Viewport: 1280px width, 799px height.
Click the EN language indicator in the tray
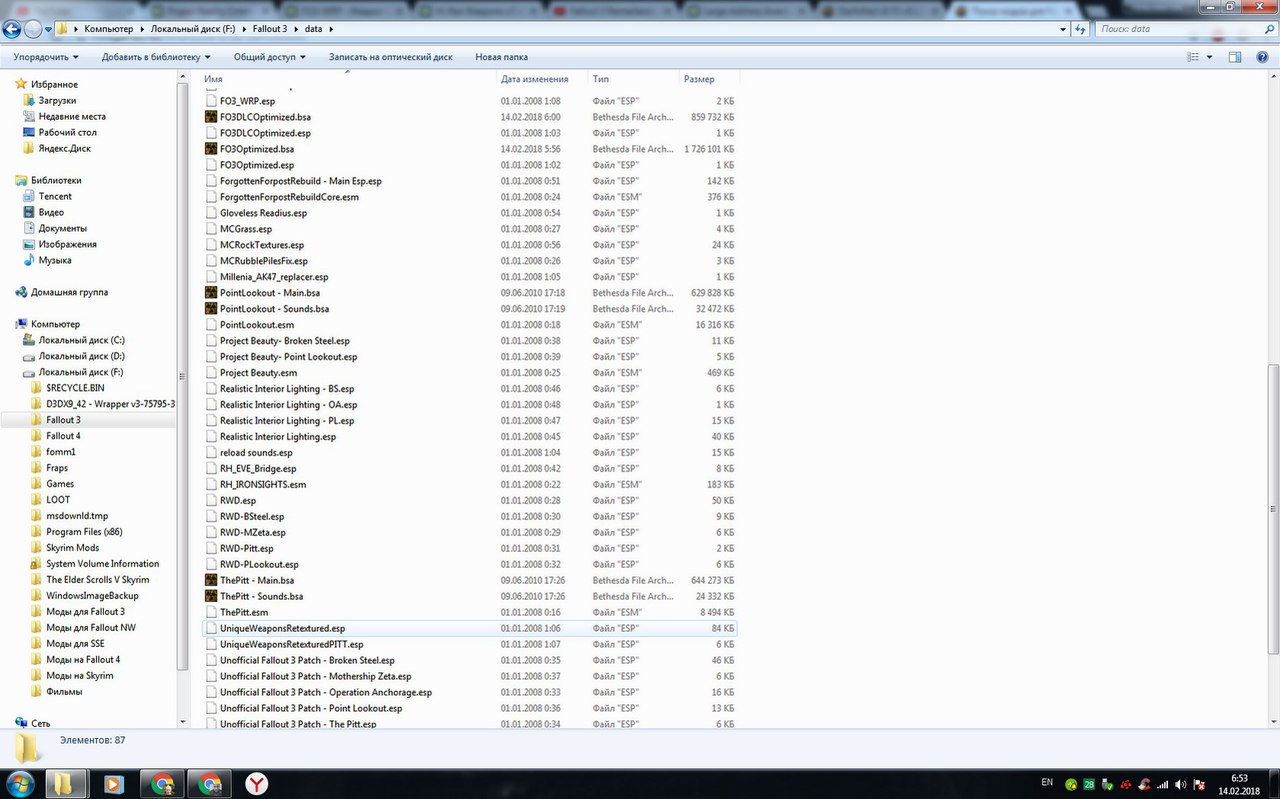pyautogui.click(x=1047, y=781)
